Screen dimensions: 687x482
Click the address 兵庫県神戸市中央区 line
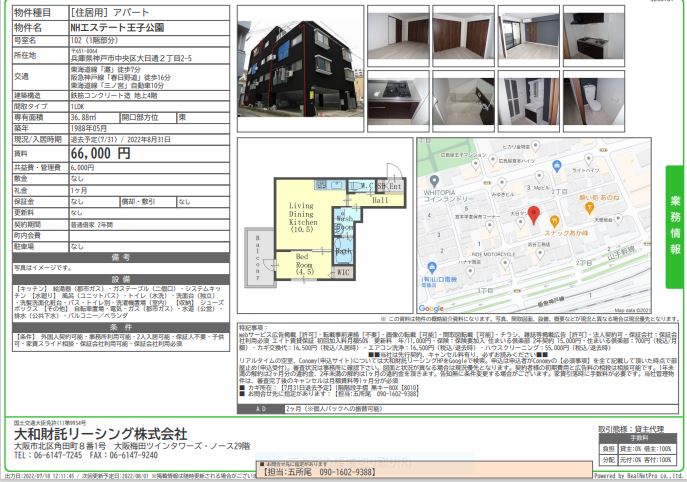click(x=131, y=58)
